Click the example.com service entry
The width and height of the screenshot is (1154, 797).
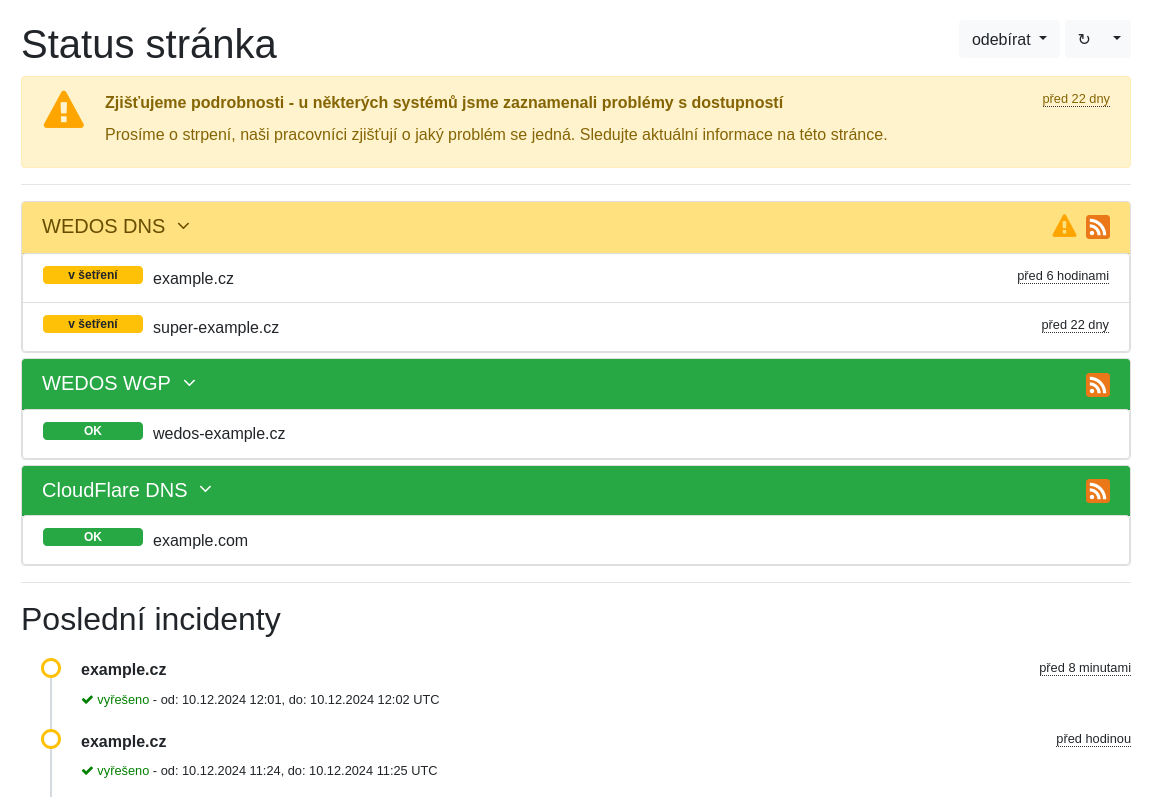[x=200, y=540]
